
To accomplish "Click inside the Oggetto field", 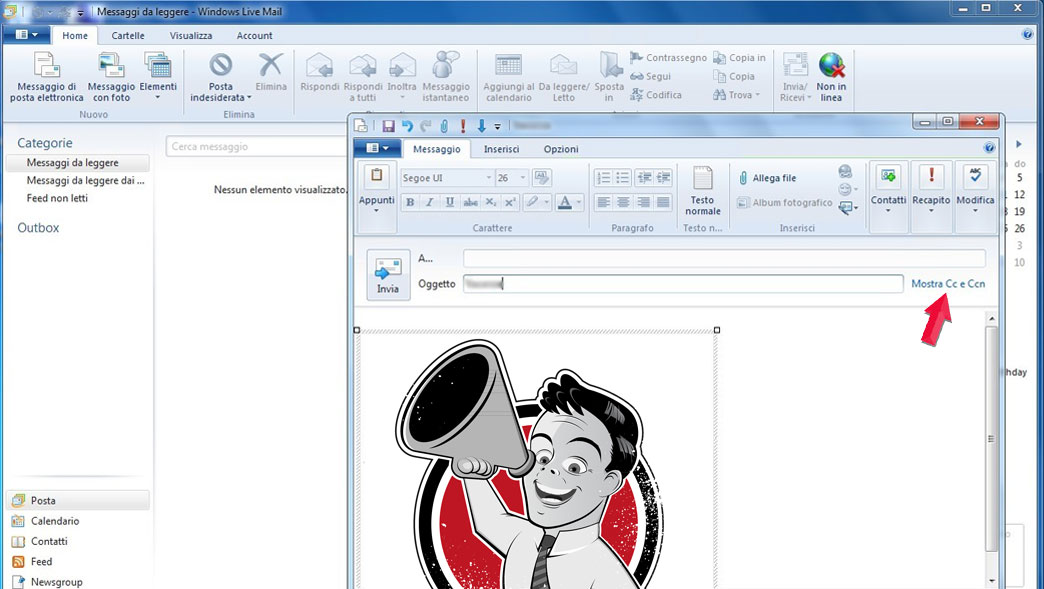I will tap(650, 284).
